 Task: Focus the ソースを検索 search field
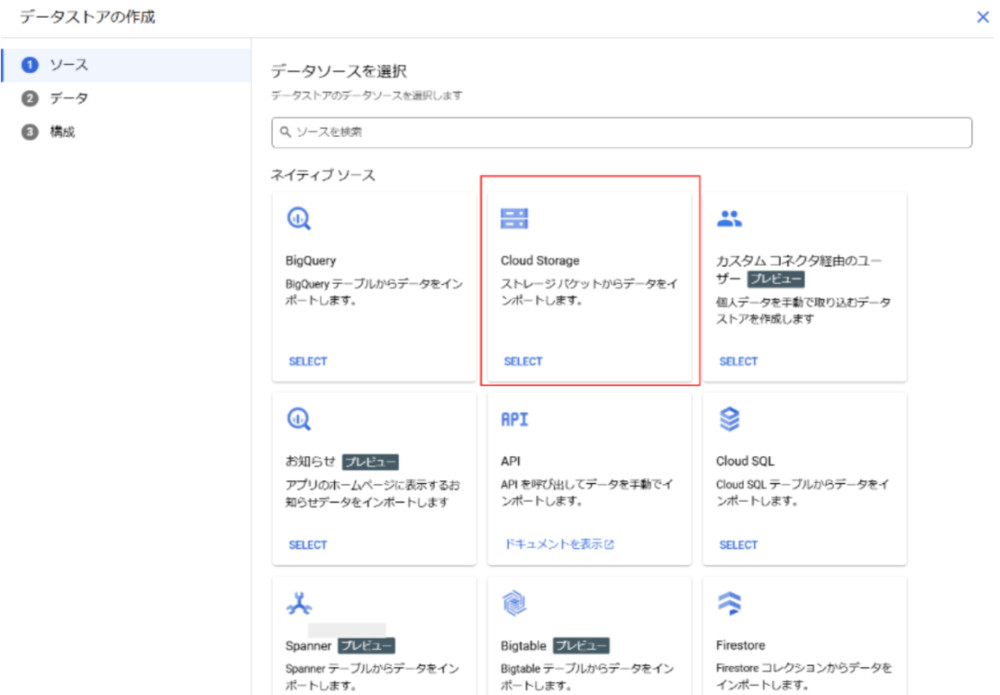[x=620, y=132]
